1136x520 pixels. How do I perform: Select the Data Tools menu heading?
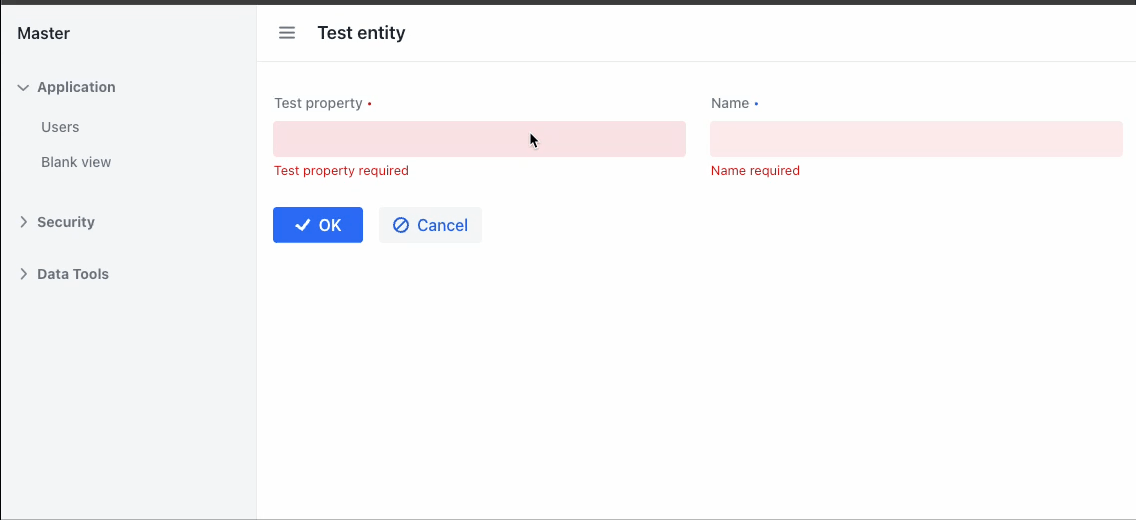tap(73, 274)
